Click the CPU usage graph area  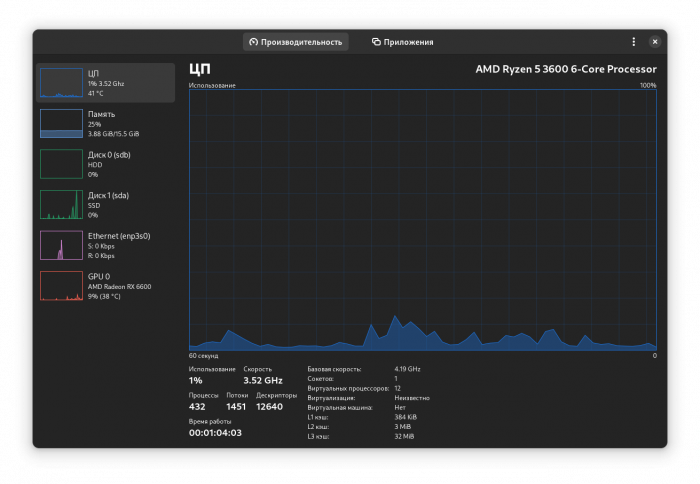(422, 220)
